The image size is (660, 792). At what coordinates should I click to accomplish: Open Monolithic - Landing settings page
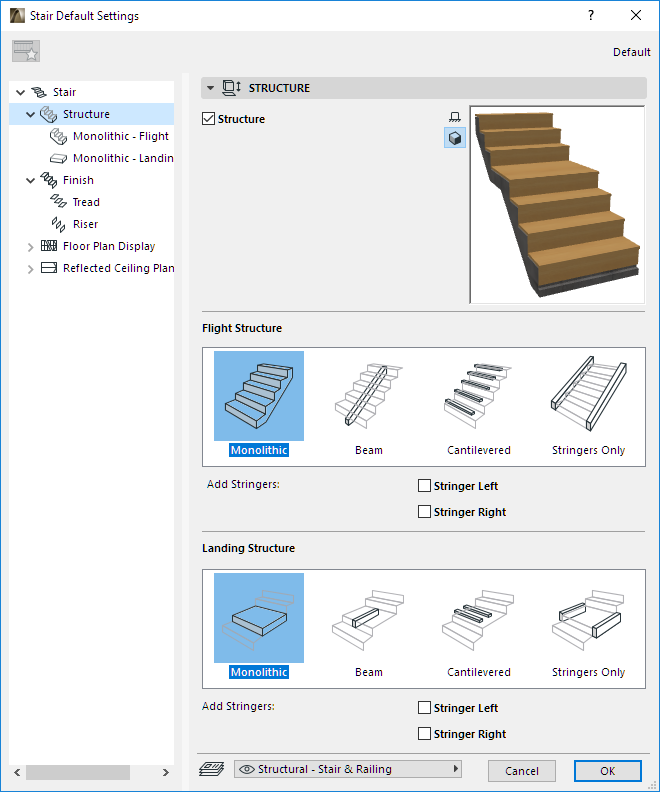123,158
